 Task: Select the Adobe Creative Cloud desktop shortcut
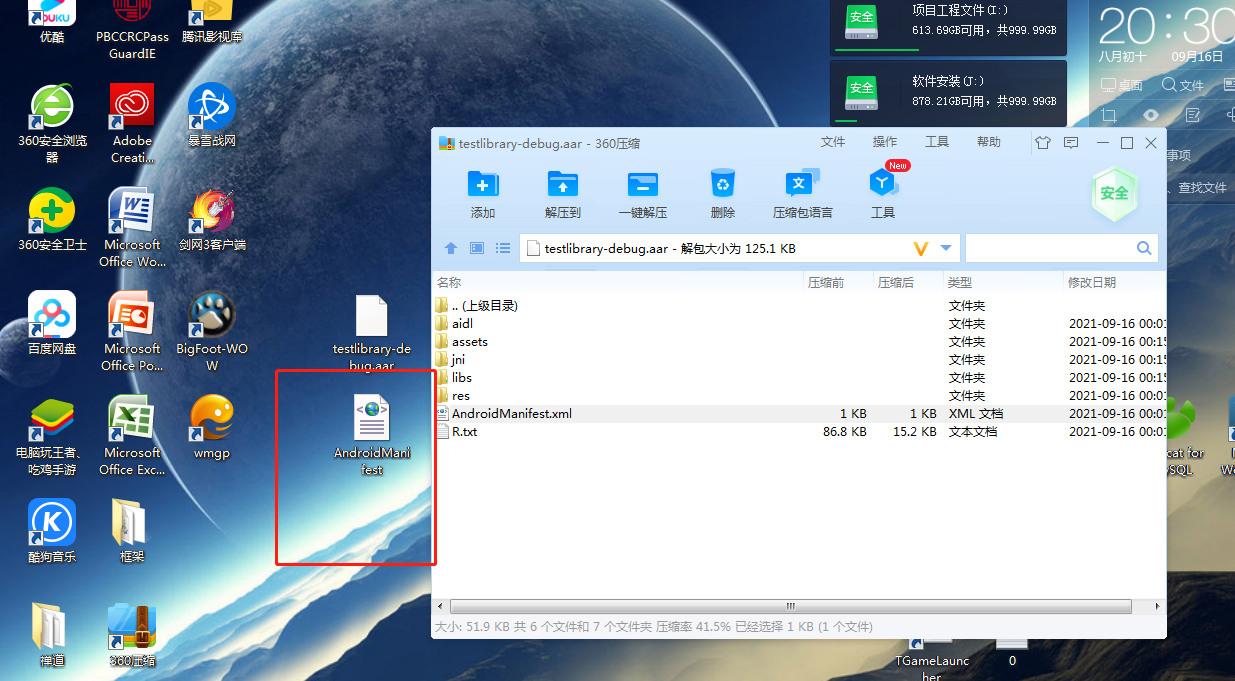132,122
